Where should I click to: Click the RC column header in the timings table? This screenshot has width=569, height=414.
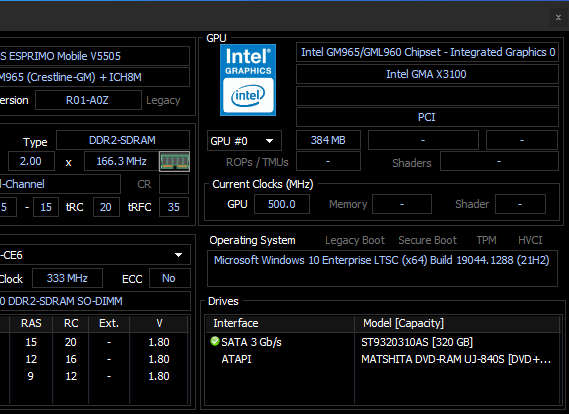[x=71, y=323]
